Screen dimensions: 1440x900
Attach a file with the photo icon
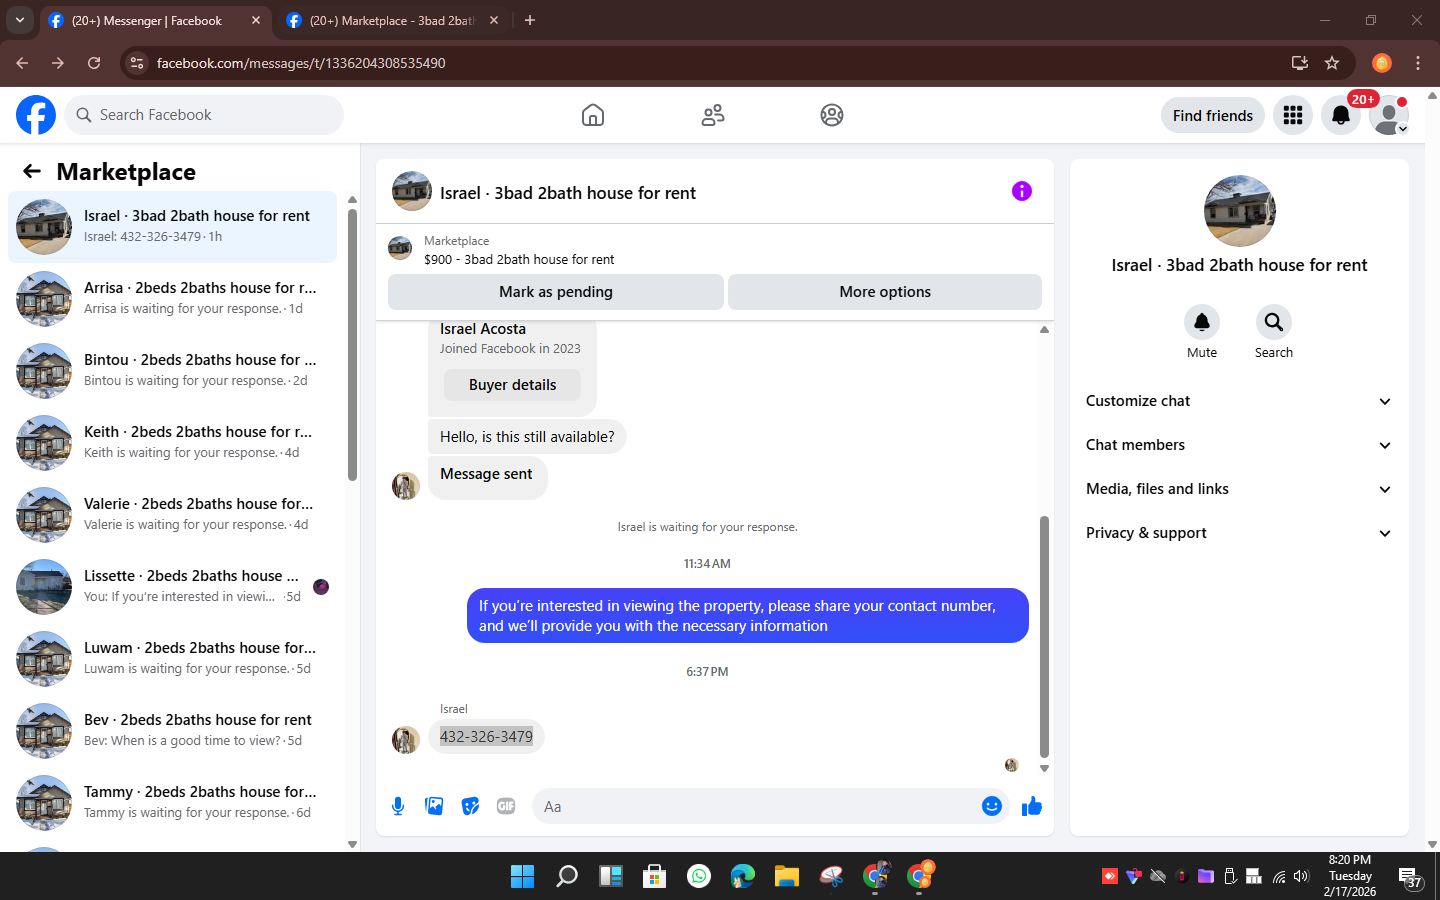tap(434, 806)
